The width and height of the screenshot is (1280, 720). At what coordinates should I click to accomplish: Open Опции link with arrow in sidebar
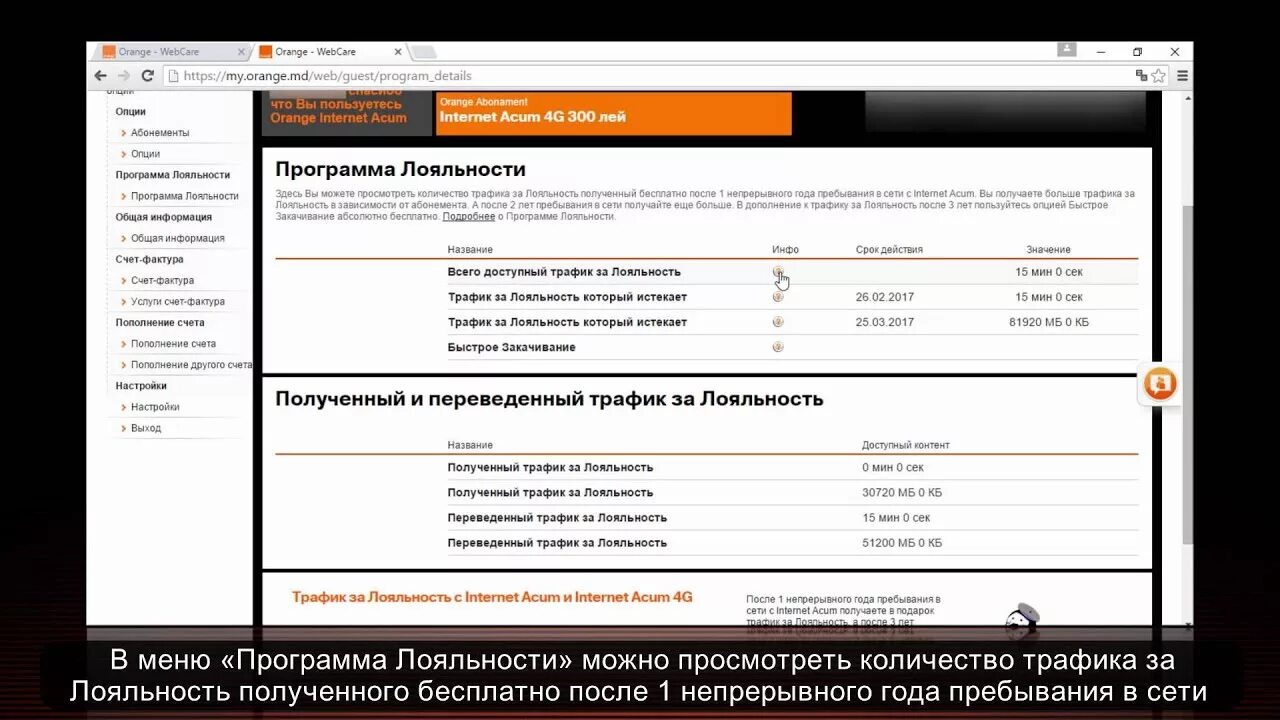145,154
